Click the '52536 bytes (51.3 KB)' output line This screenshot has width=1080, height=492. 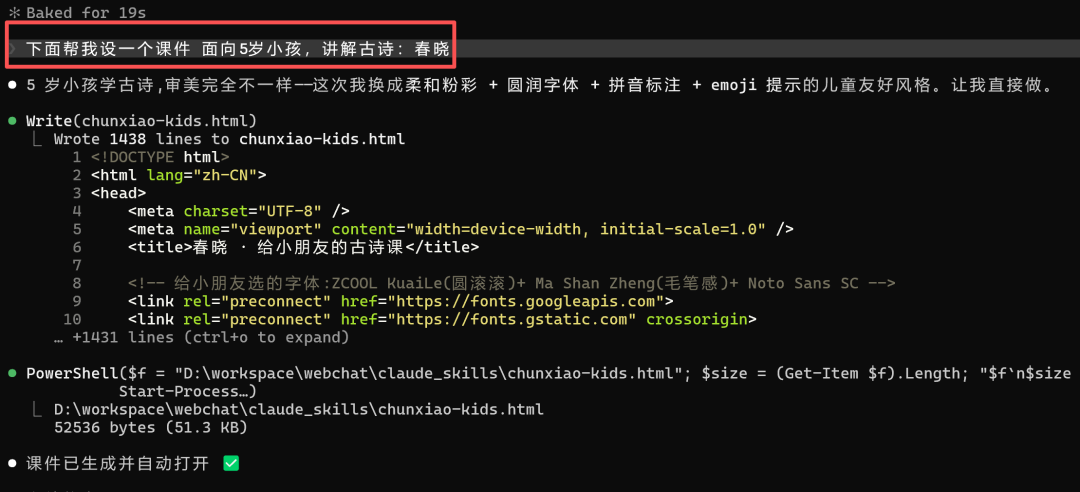150,427
